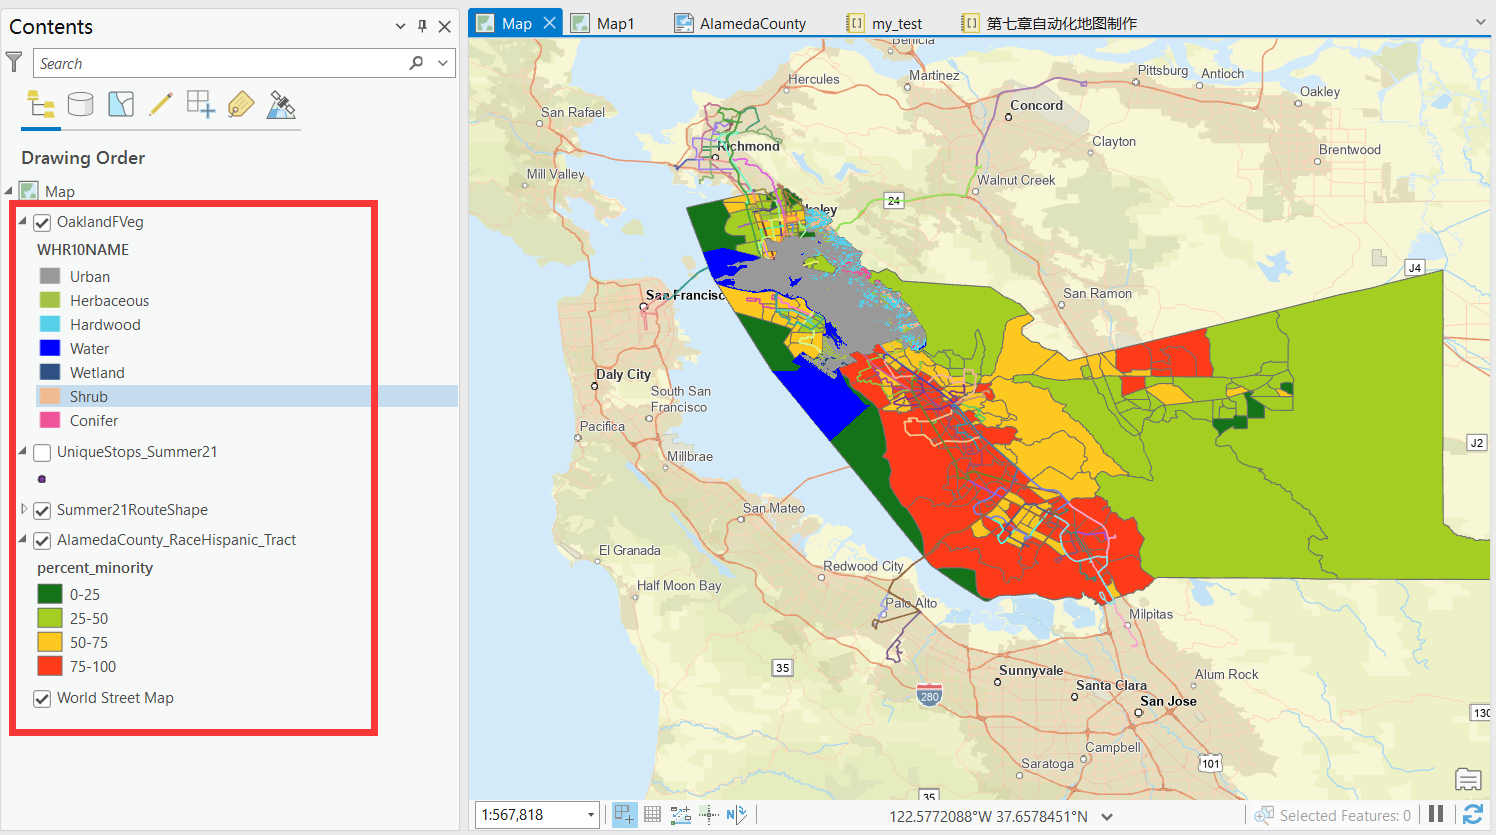Open the 第七章自动化地图制作 tab
Viewport: 1496px width, 835px height.
click(1049, 23)
